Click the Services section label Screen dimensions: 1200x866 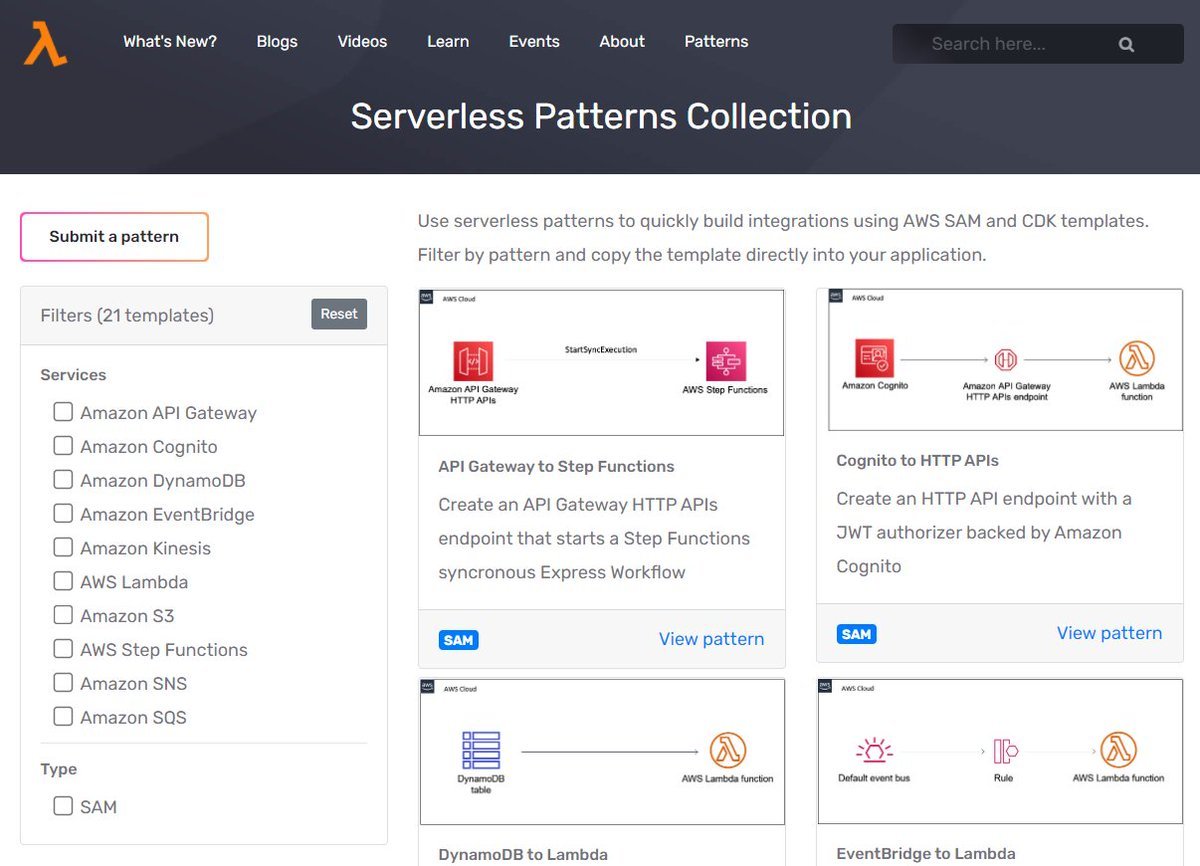coord(73,375)
